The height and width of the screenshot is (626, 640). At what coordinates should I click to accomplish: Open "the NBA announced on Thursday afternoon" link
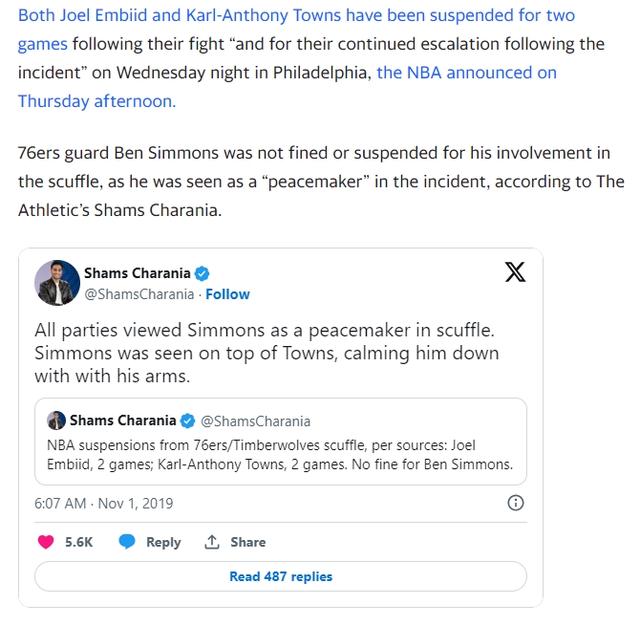point(466,73)
